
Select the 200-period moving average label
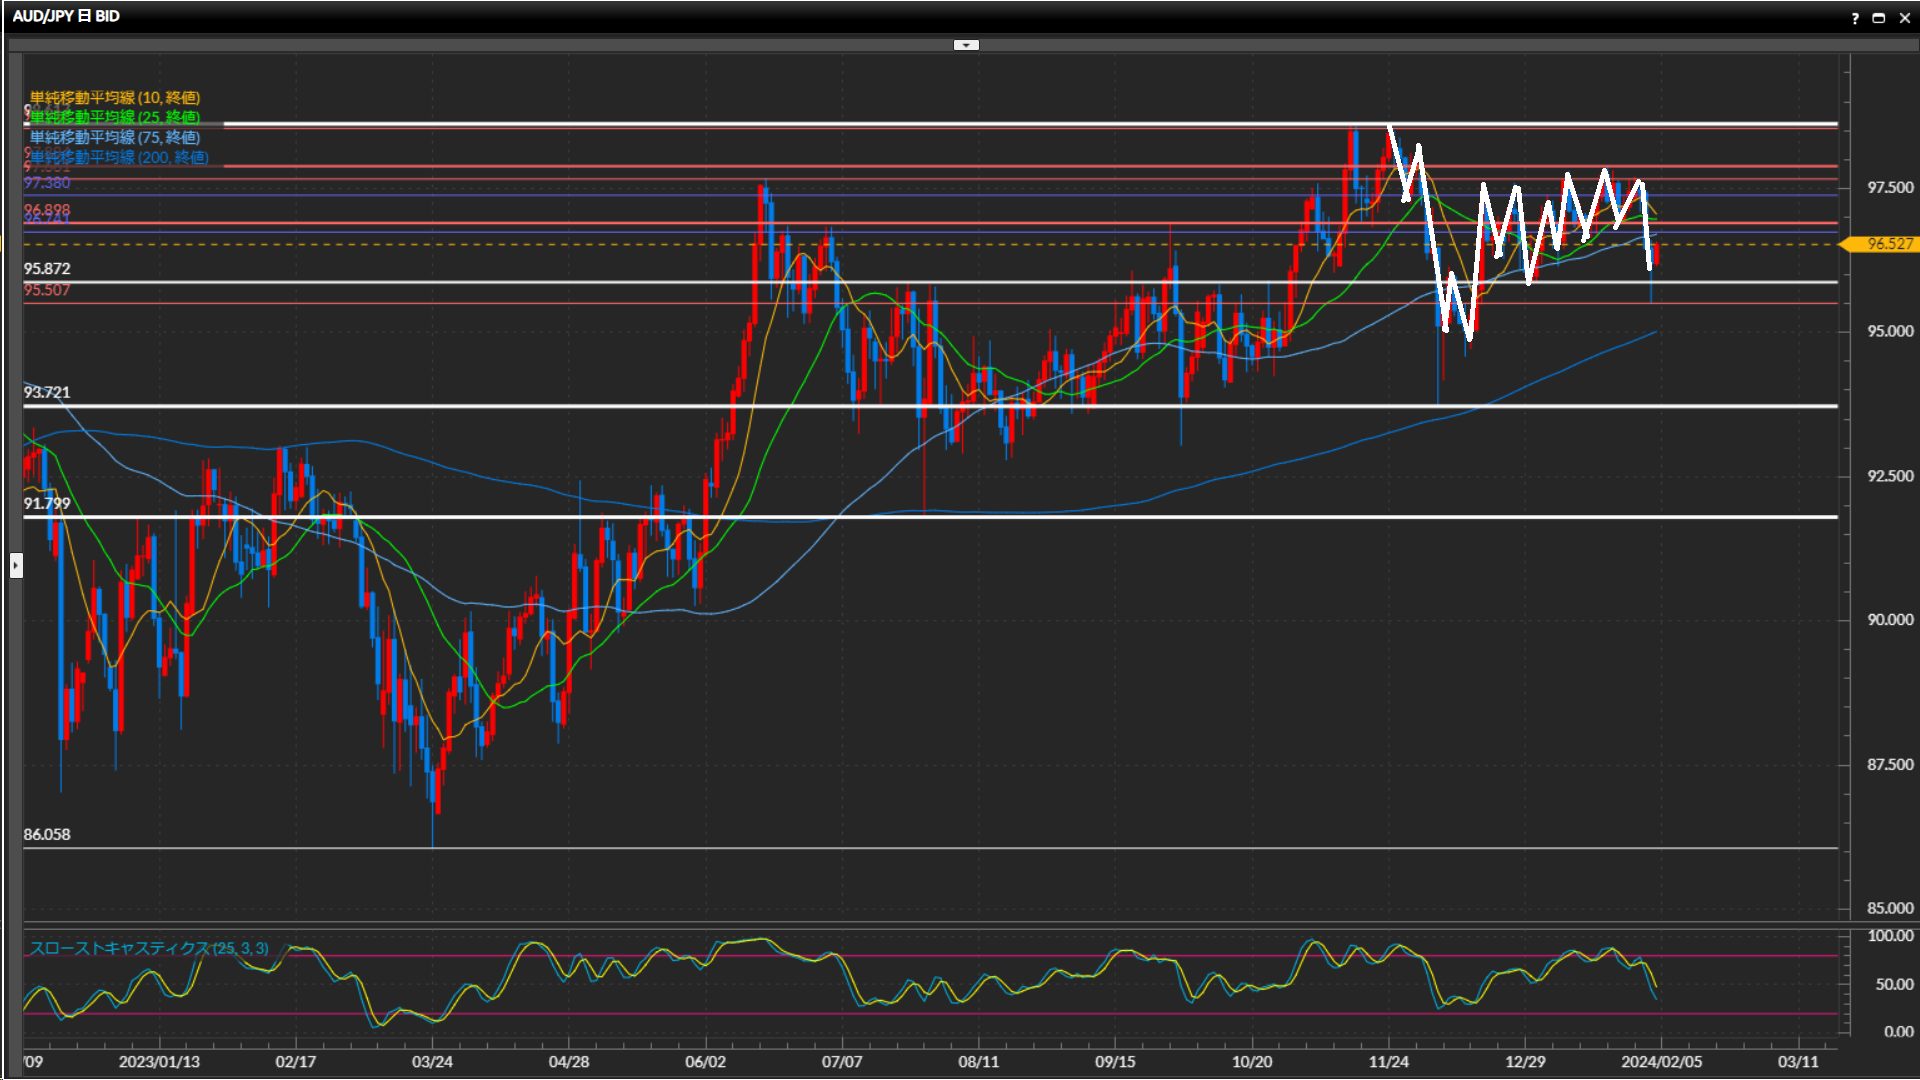(x=119, y=157)
